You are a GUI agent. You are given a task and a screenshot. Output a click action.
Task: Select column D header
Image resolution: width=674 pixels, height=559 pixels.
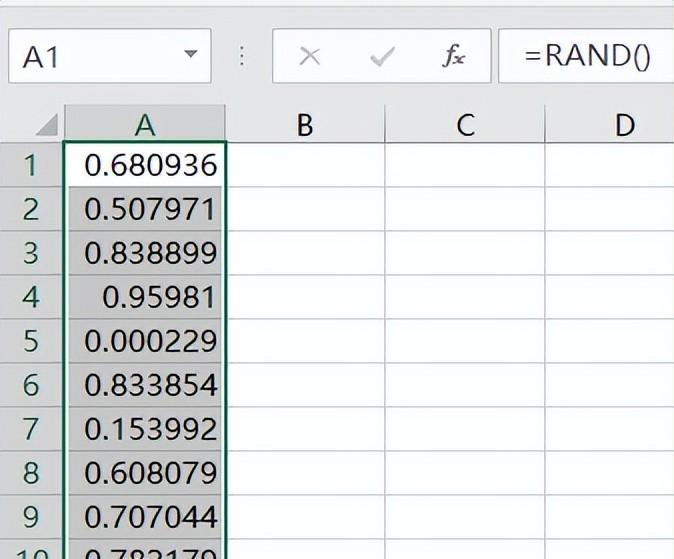point(610,124)
